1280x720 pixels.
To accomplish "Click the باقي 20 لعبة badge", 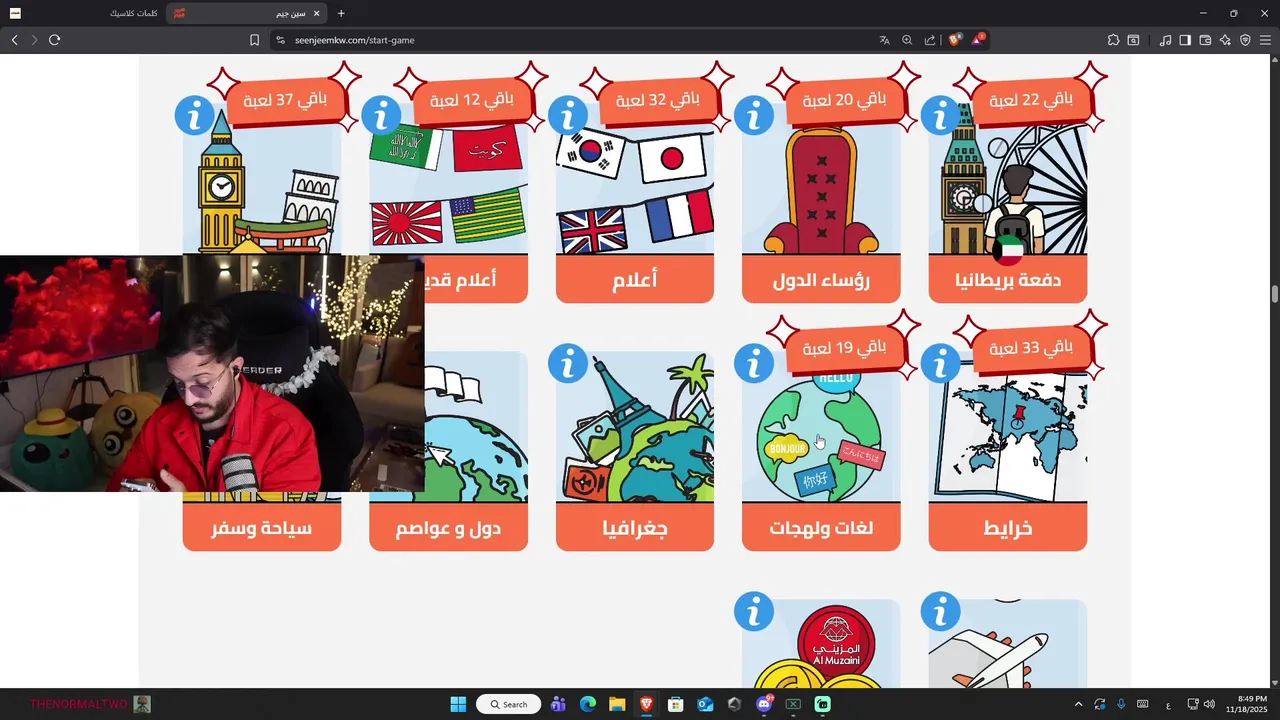I will point(844,100).
